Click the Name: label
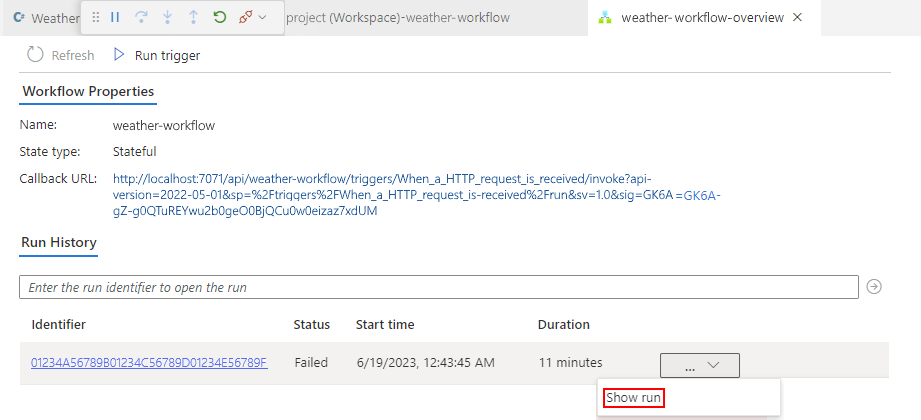Screen dimensions: 921x420 pyautogui.click(x=38, y=125)
